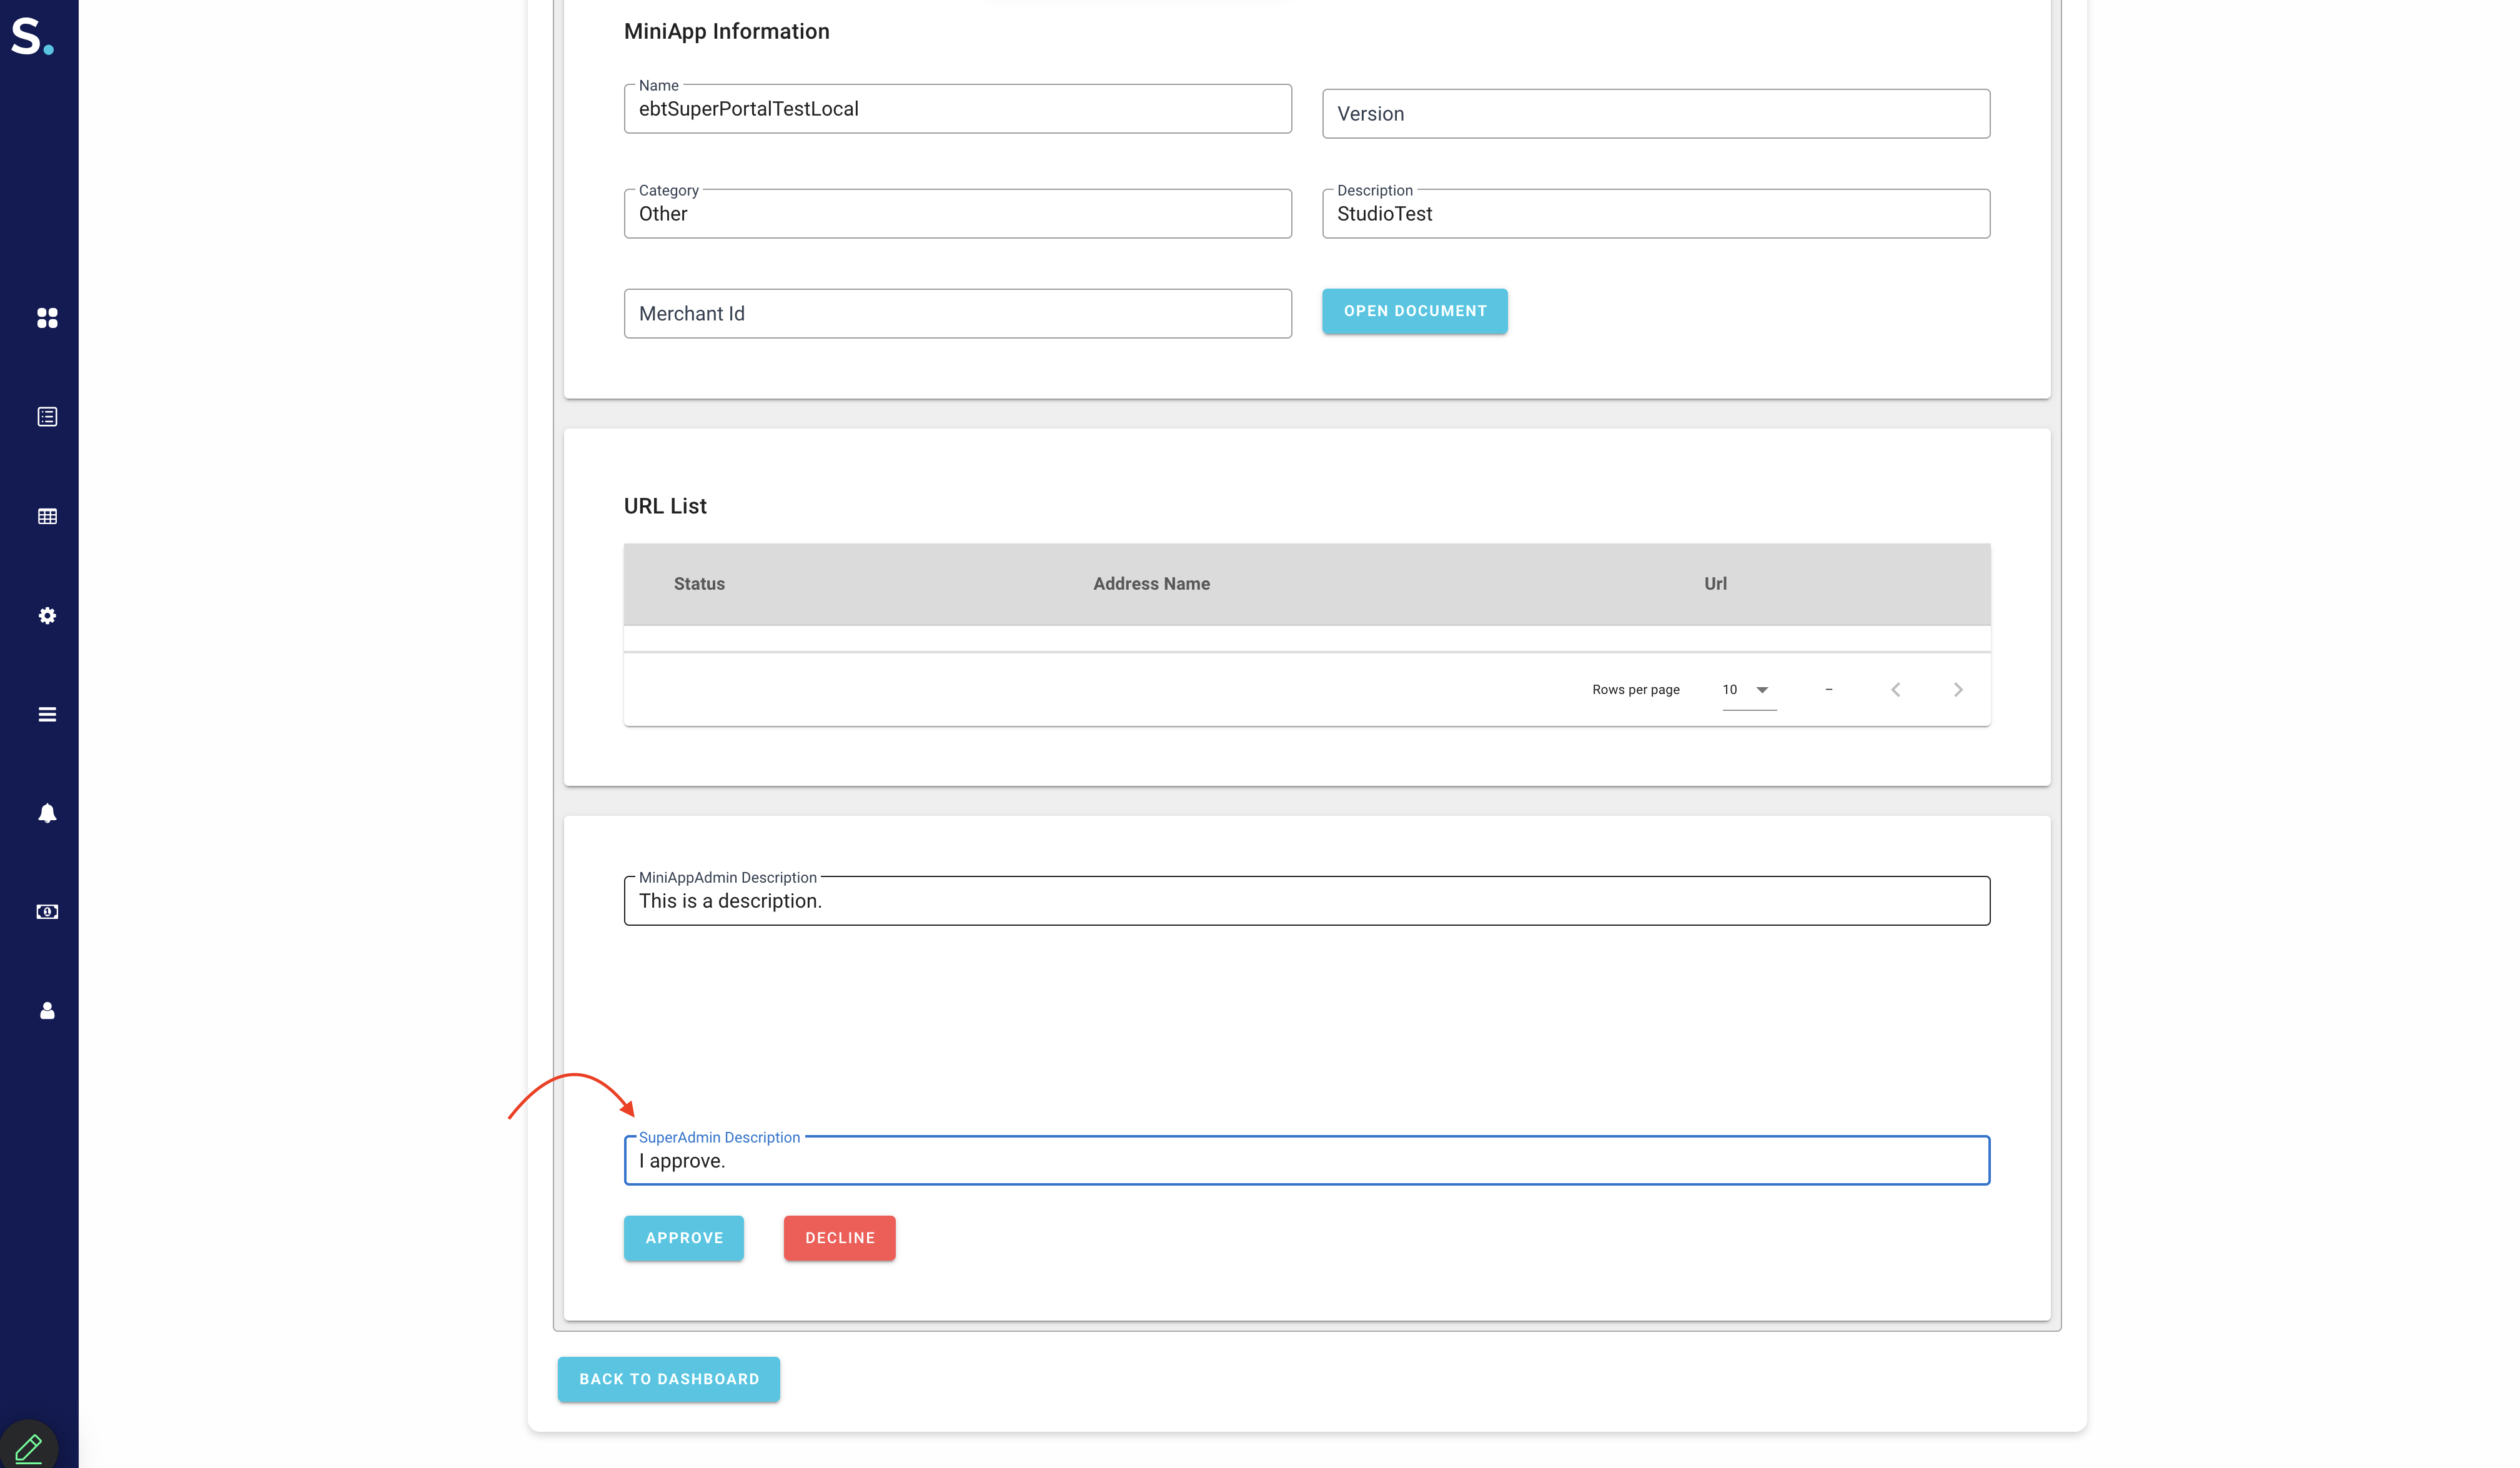Screen dimensions: 2520x1468
Task: Open notifications bell icon in sidebar
Action: [47, 813]
